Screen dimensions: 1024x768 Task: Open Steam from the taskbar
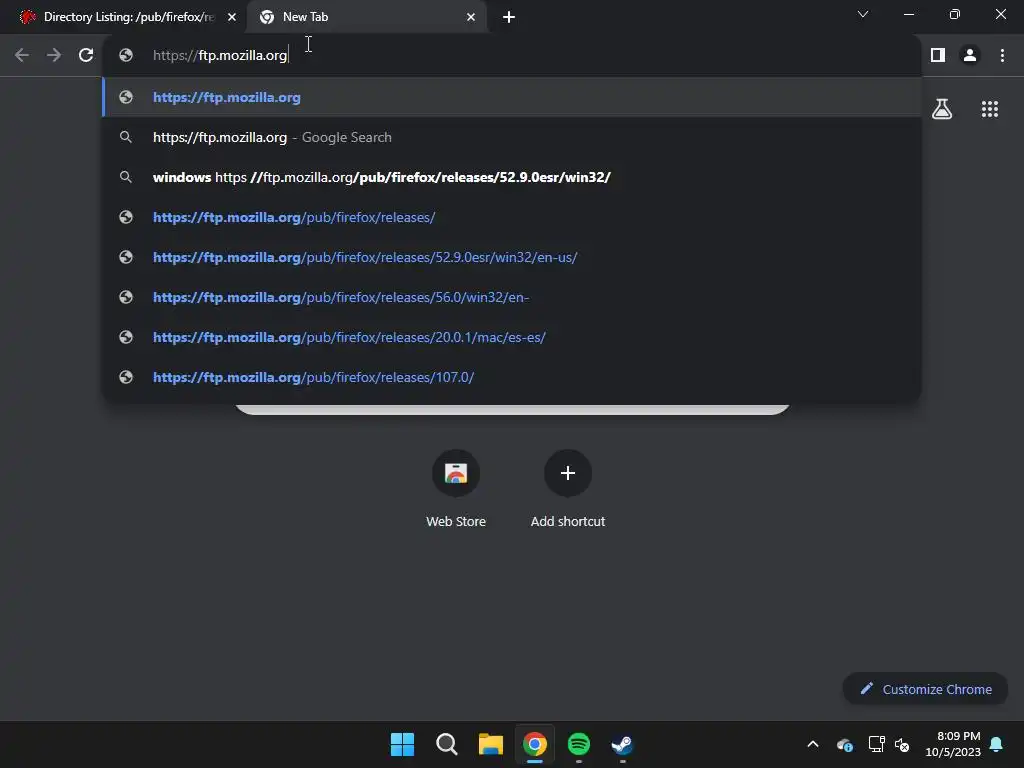coord(622,744)
